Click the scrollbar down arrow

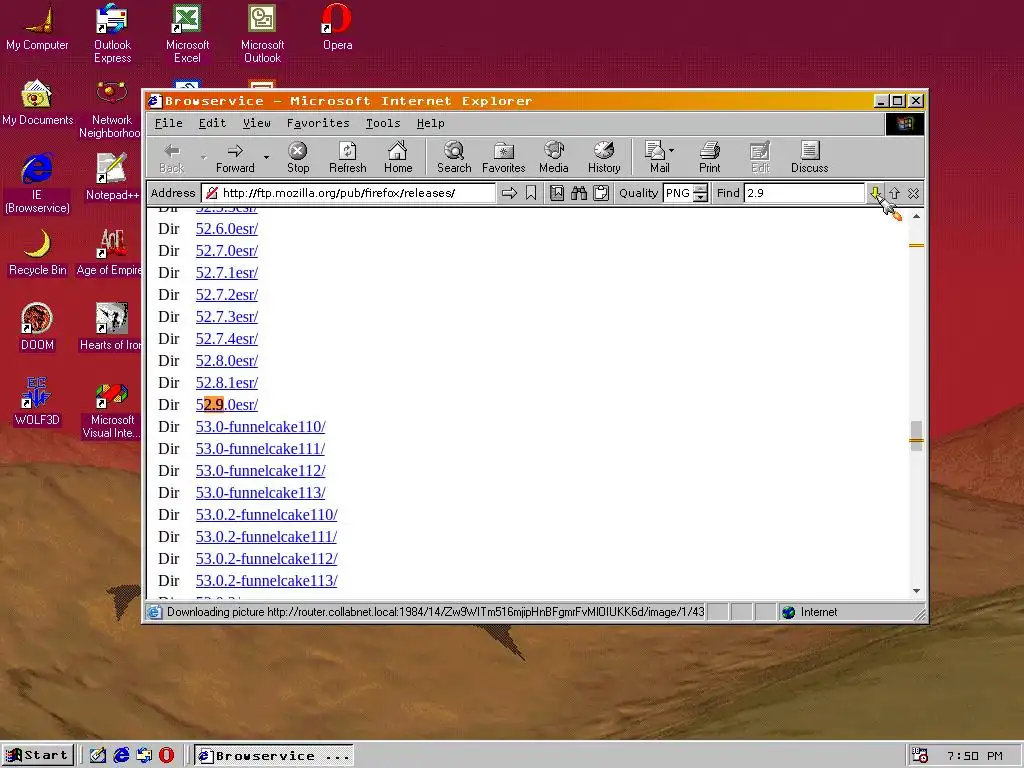(x=916, y=590)
